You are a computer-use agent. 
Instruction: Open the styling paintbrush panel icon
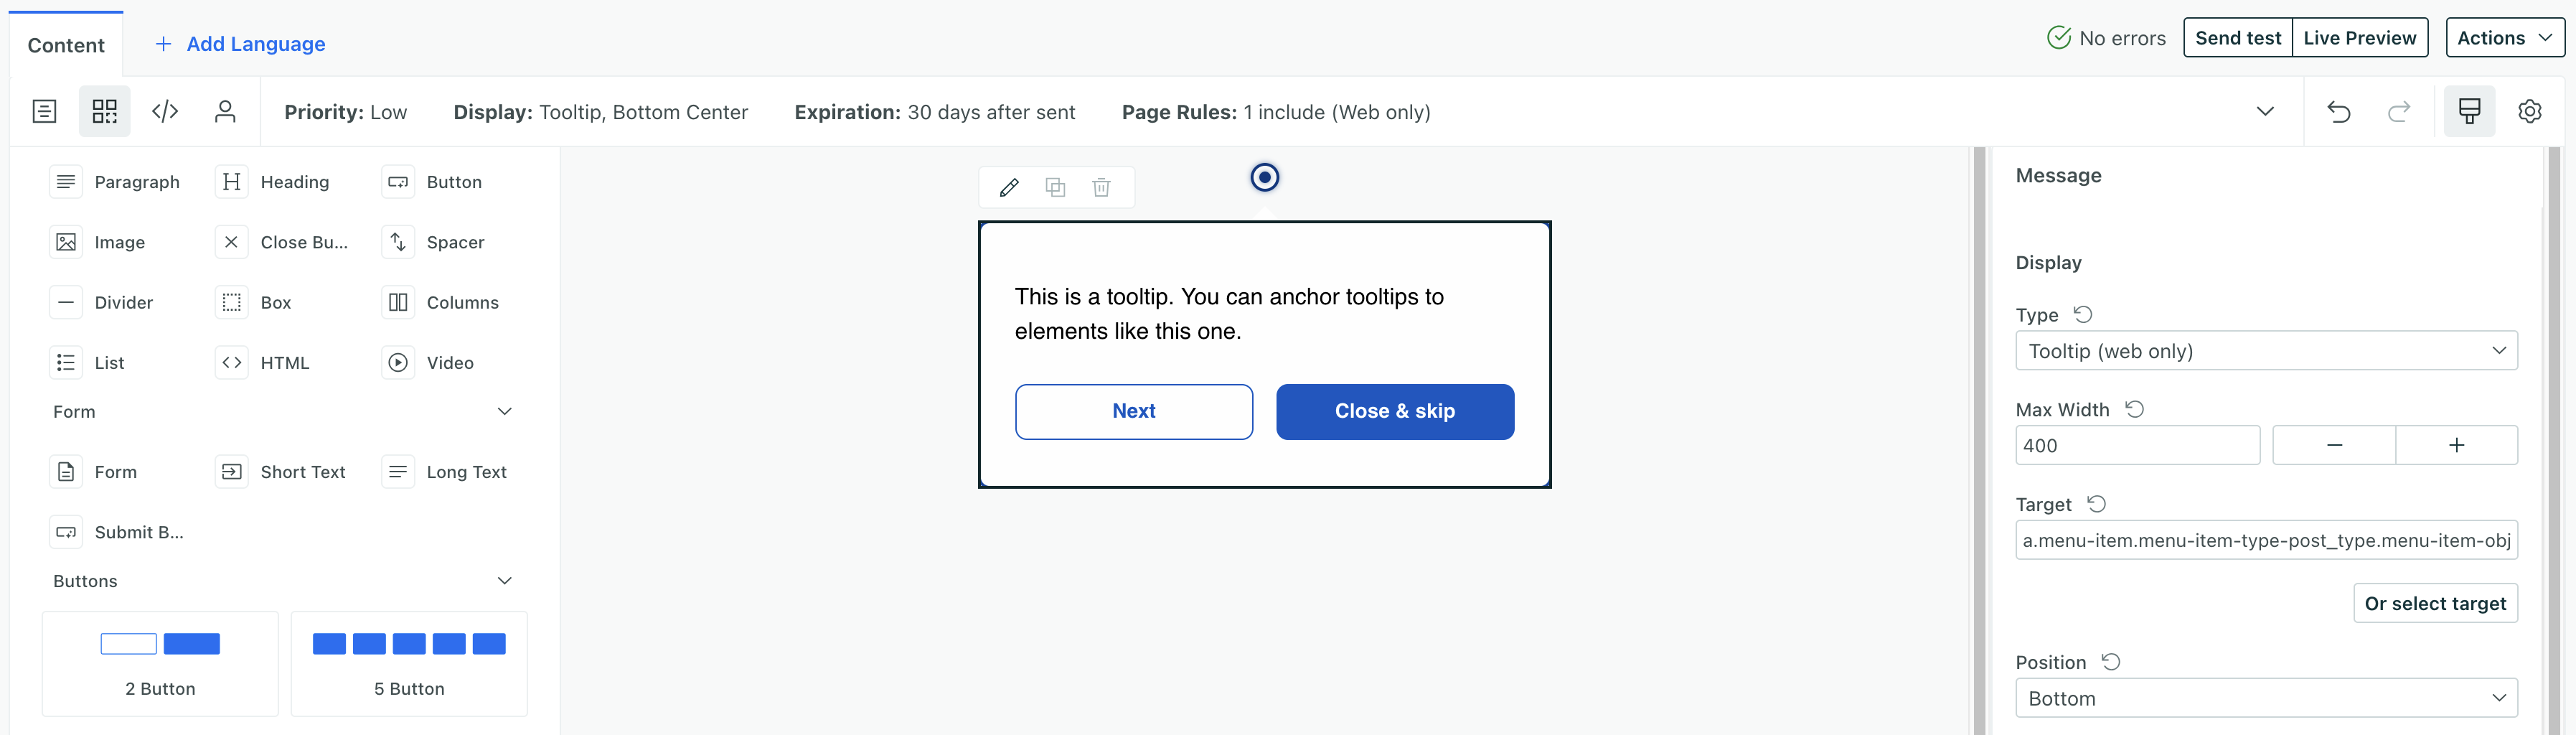(2469, 111)
